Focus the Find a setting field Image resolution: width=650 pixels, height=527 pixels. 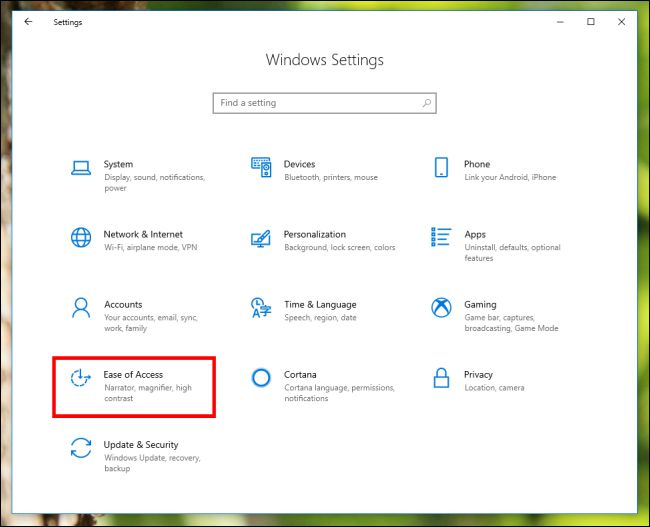(x=325, y=103)
